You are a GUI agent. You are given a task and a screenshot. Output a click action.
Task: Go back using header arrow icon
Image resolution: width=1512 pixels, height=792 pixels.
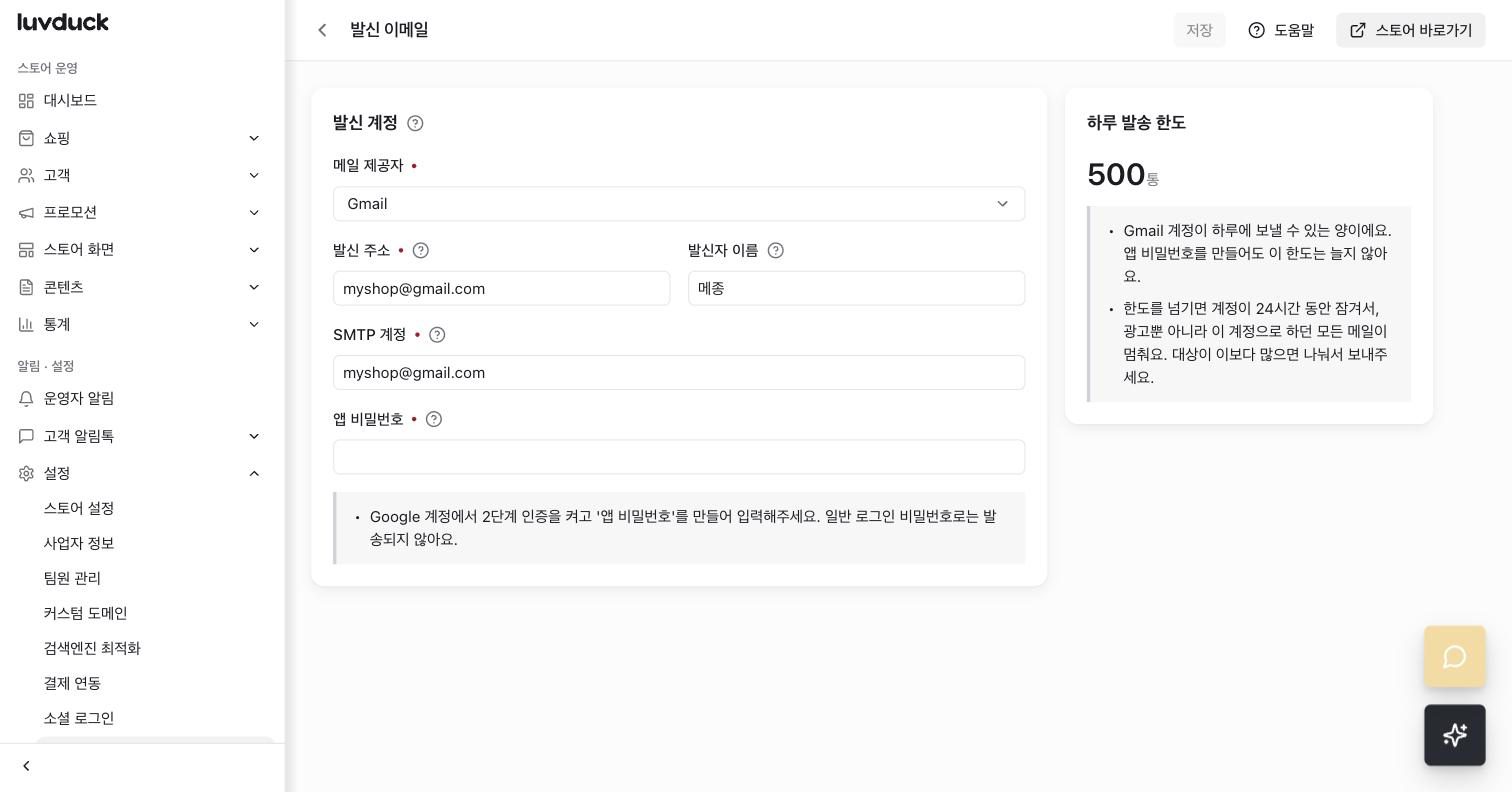[322, 30]
